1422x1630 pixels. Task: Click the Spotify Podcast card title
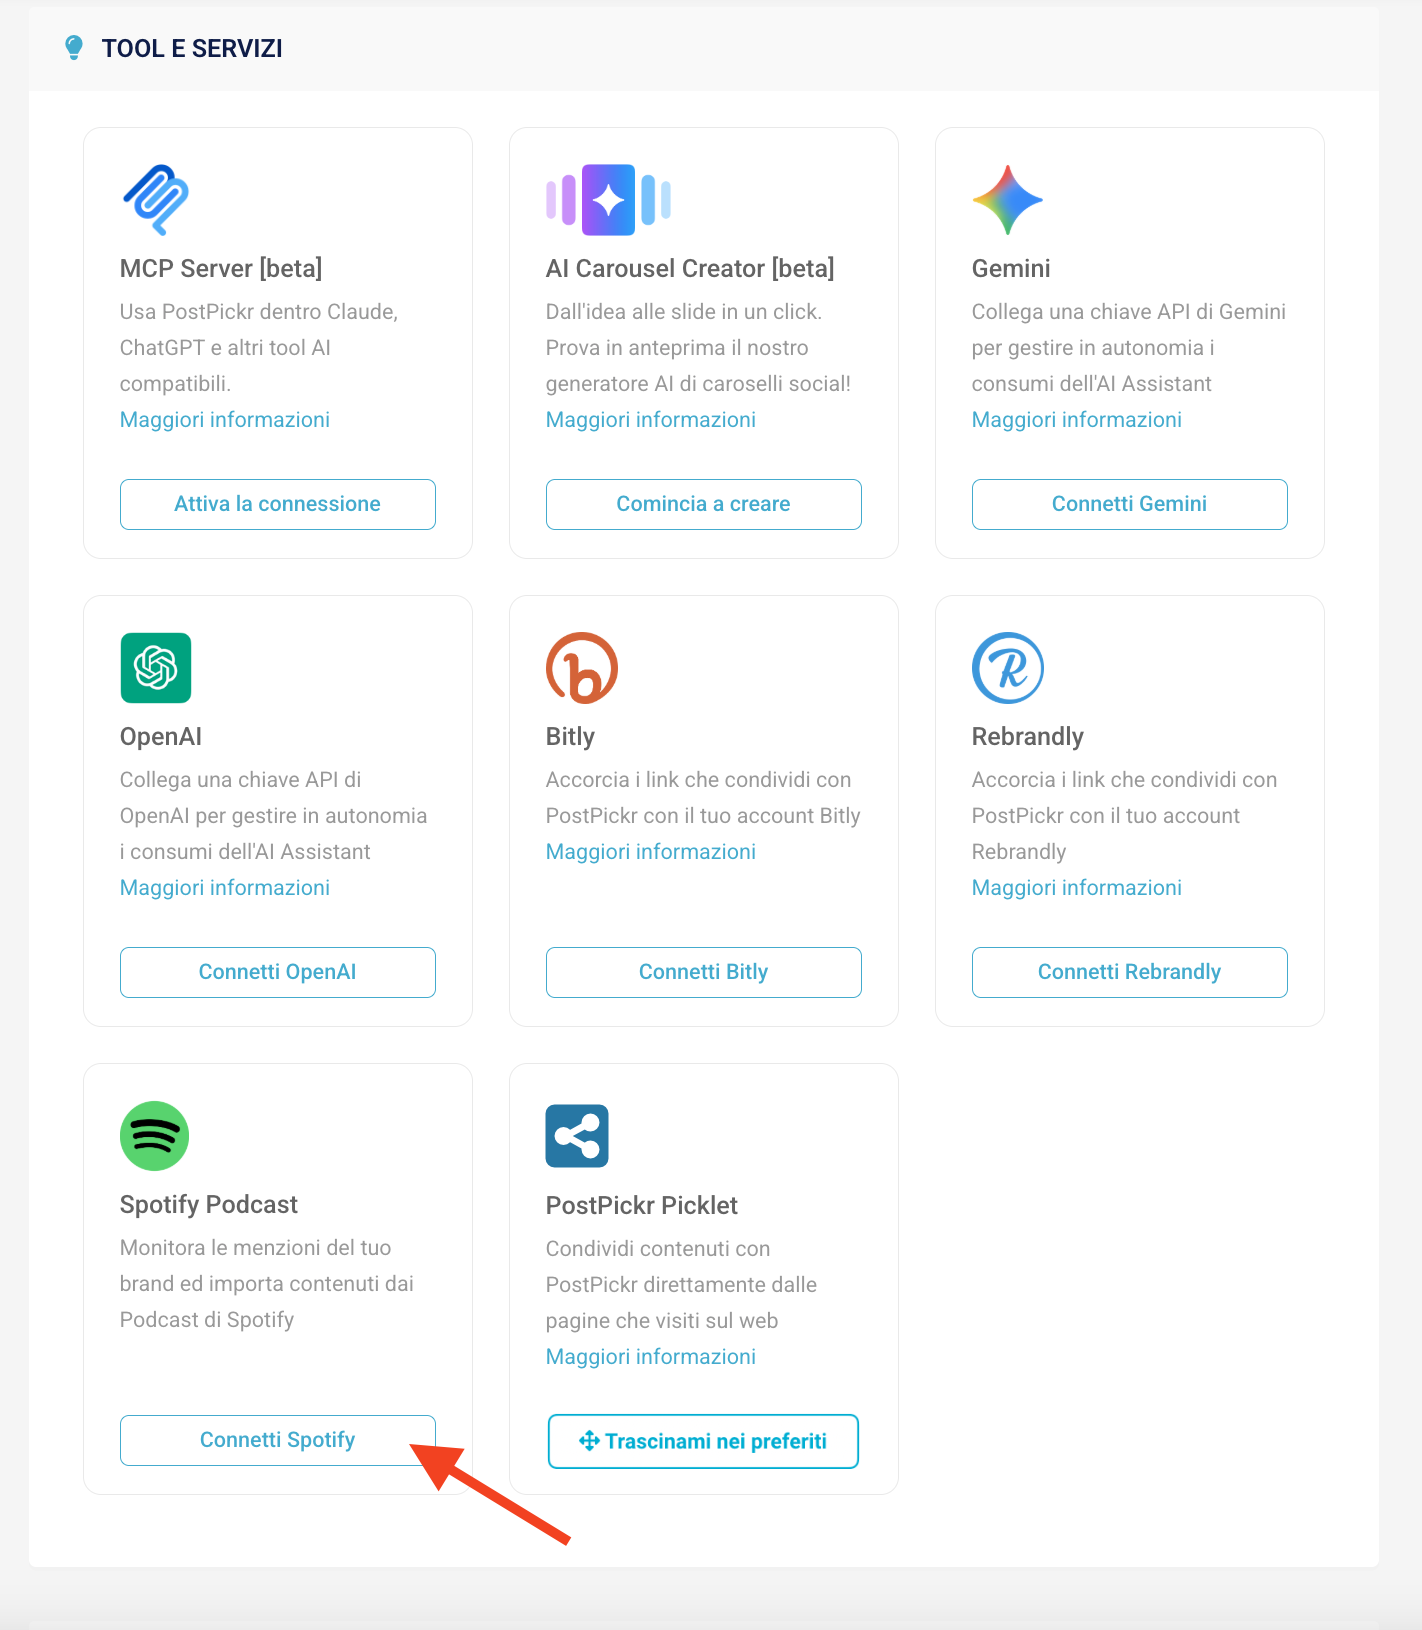coord(209,1205)
